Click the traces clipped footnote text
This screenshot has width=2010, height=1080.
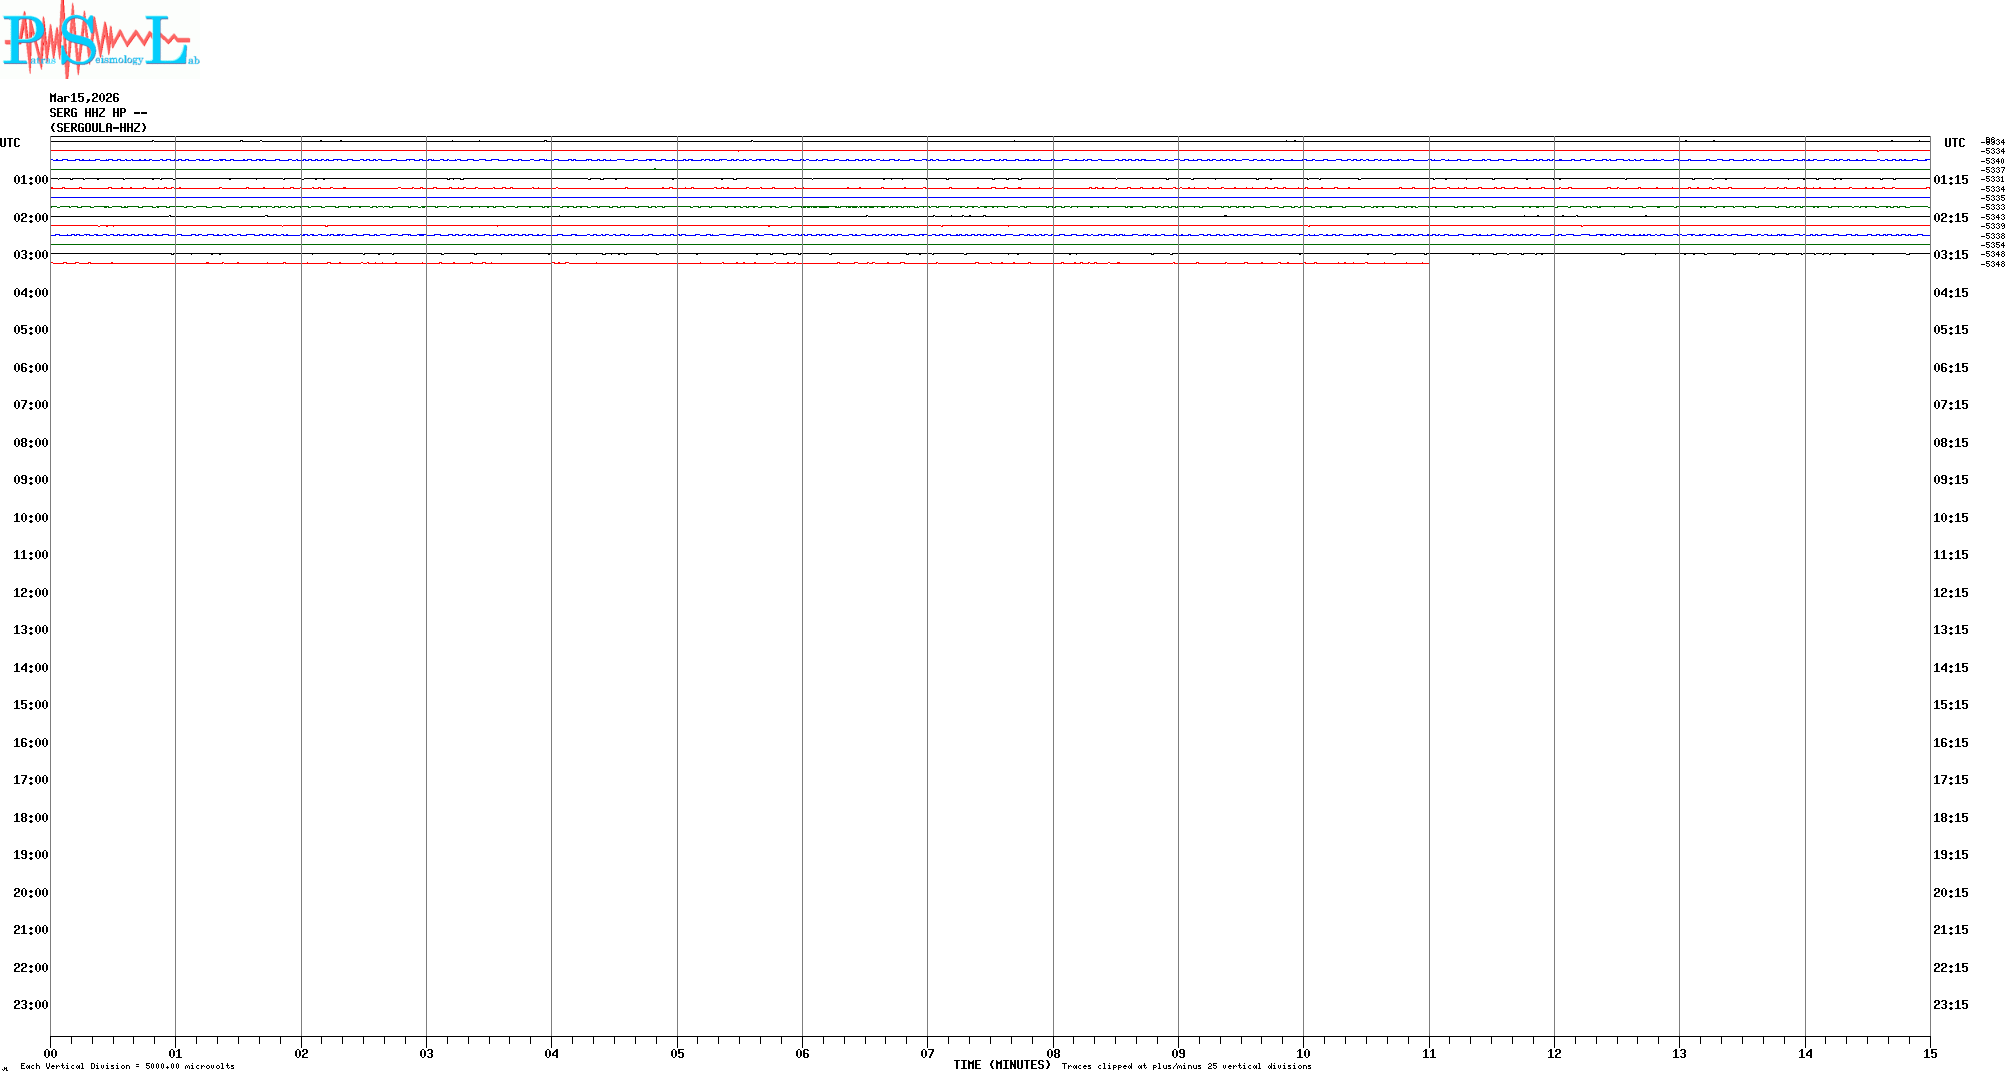[1186, 1066]
